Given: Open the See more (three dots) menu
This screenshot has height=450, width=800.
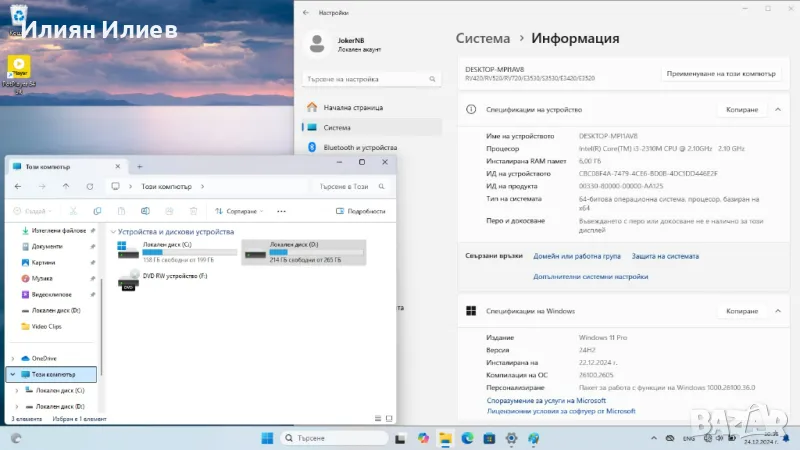Looking at the screenshot, I should pos(281,211).
